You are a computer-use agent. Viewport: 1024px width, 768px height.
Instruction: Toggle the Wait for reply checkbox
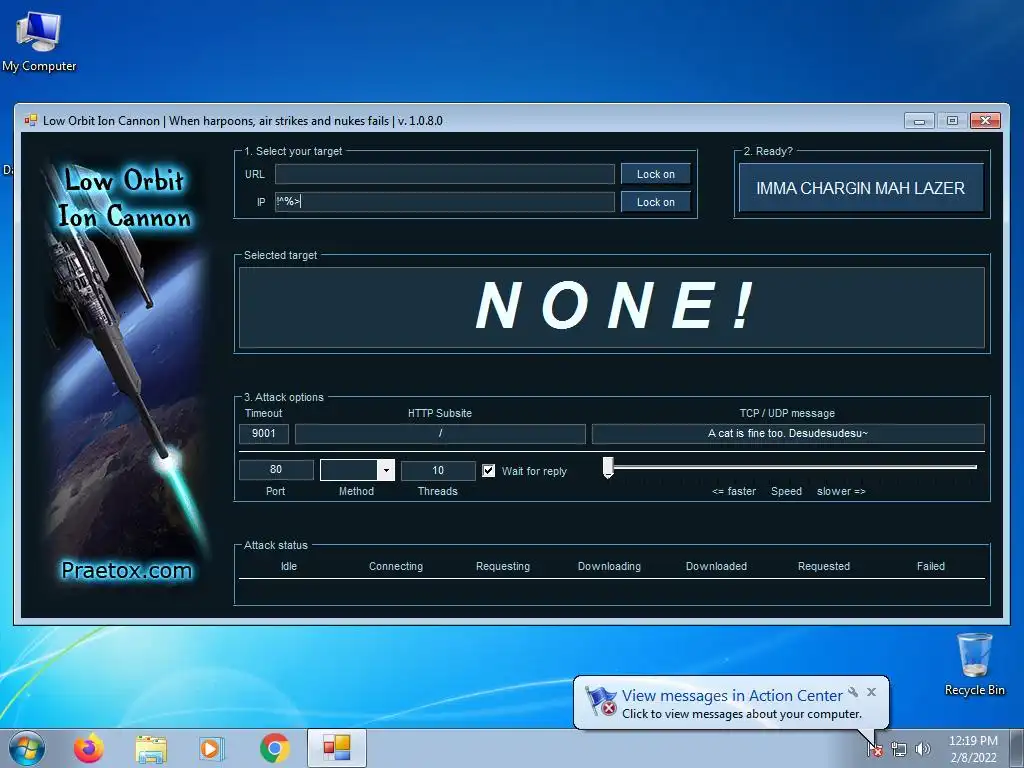pyautogui.click(x=488, y=470)
